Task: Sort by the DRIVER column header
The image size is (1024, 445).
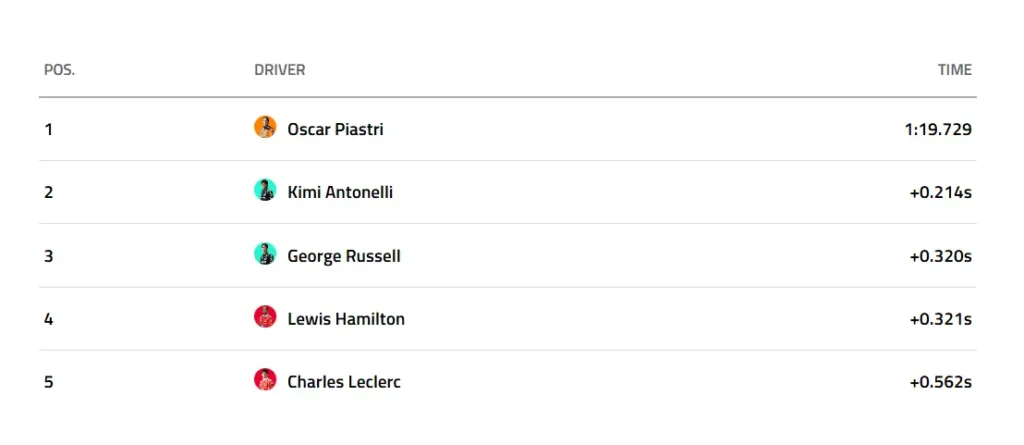Action: [280, 70]
